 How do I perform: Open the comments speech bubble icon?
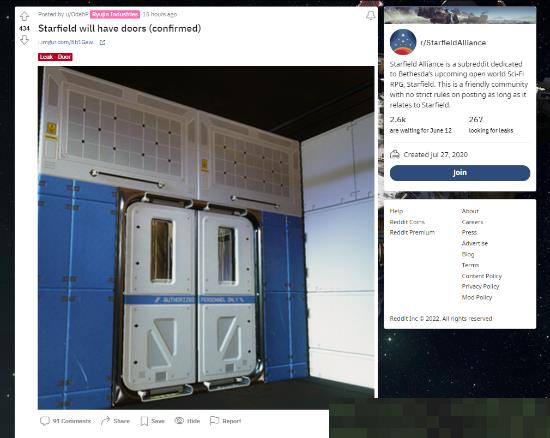tap(45, 420)
